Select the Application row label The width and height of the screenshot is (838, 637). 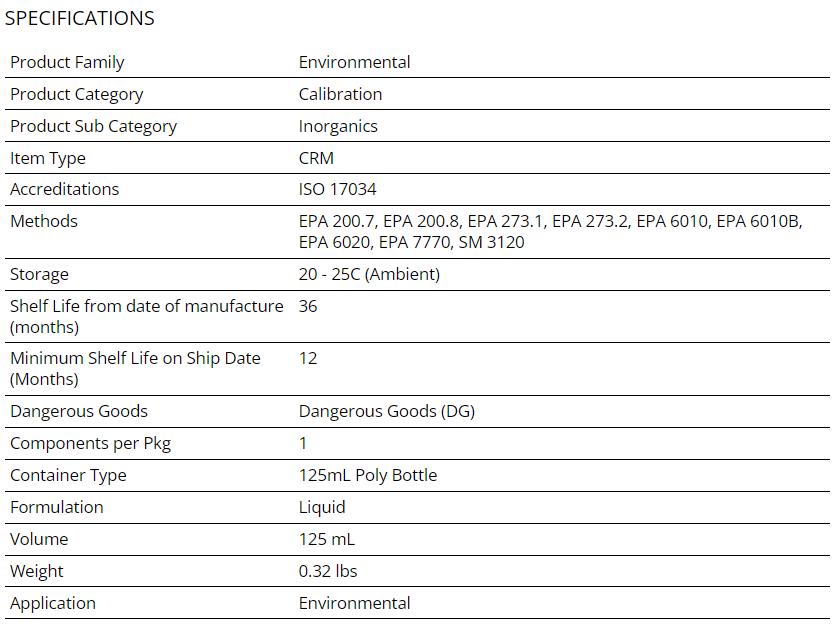(x=53, y=603)
